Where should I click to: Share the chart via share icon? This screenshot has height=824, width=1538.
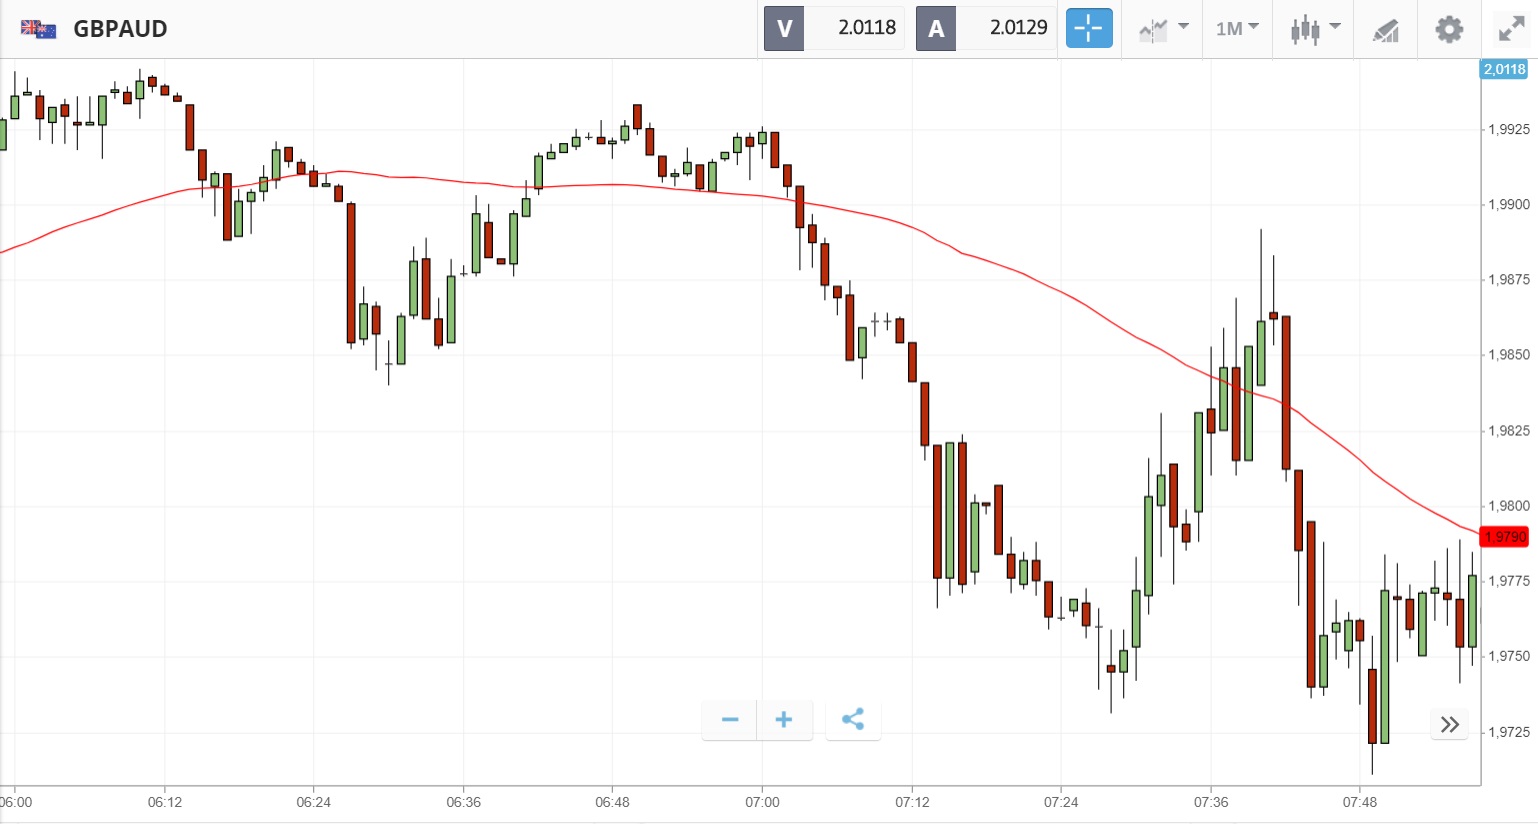[x=853, y=720]
